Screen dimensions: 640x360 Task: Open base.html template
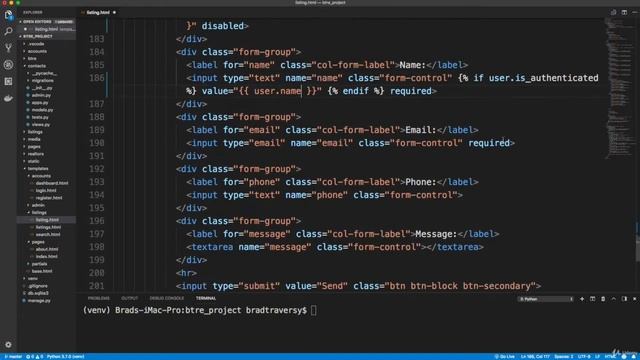pos(42,271)
